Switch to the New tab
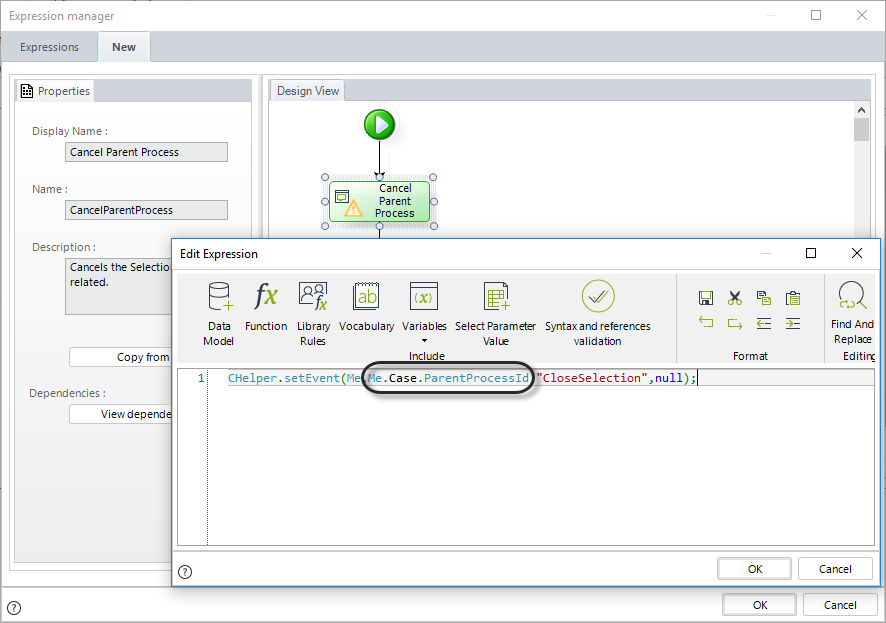 tap(124, 47)
